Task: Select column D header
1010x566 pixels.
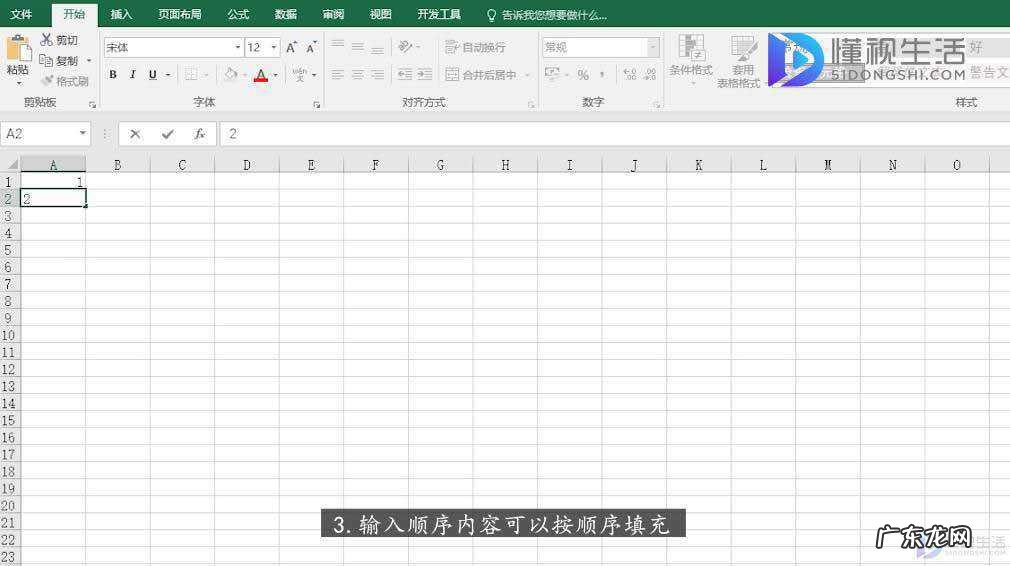Action: coord(247,165)
